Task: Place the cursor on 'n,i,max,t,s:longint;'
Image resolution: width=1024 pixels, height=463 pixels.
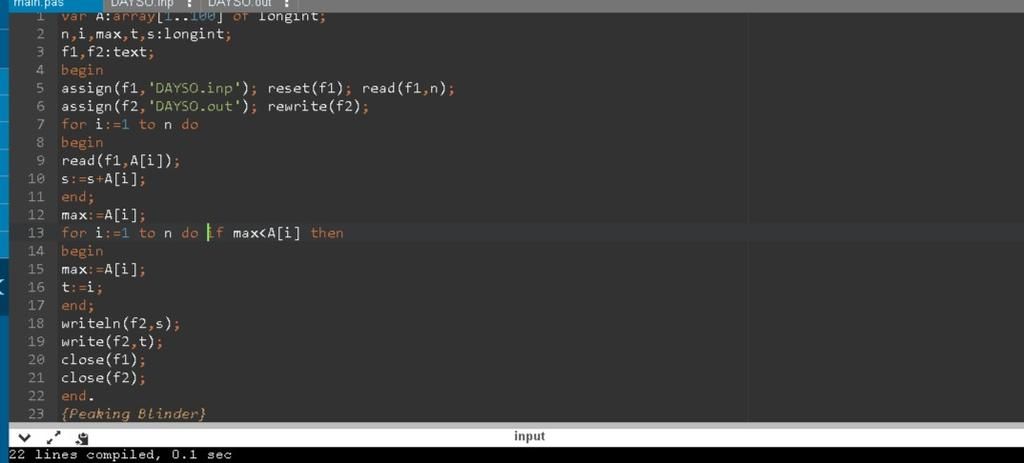Action: pyautogui.click(x=146, y=34)
